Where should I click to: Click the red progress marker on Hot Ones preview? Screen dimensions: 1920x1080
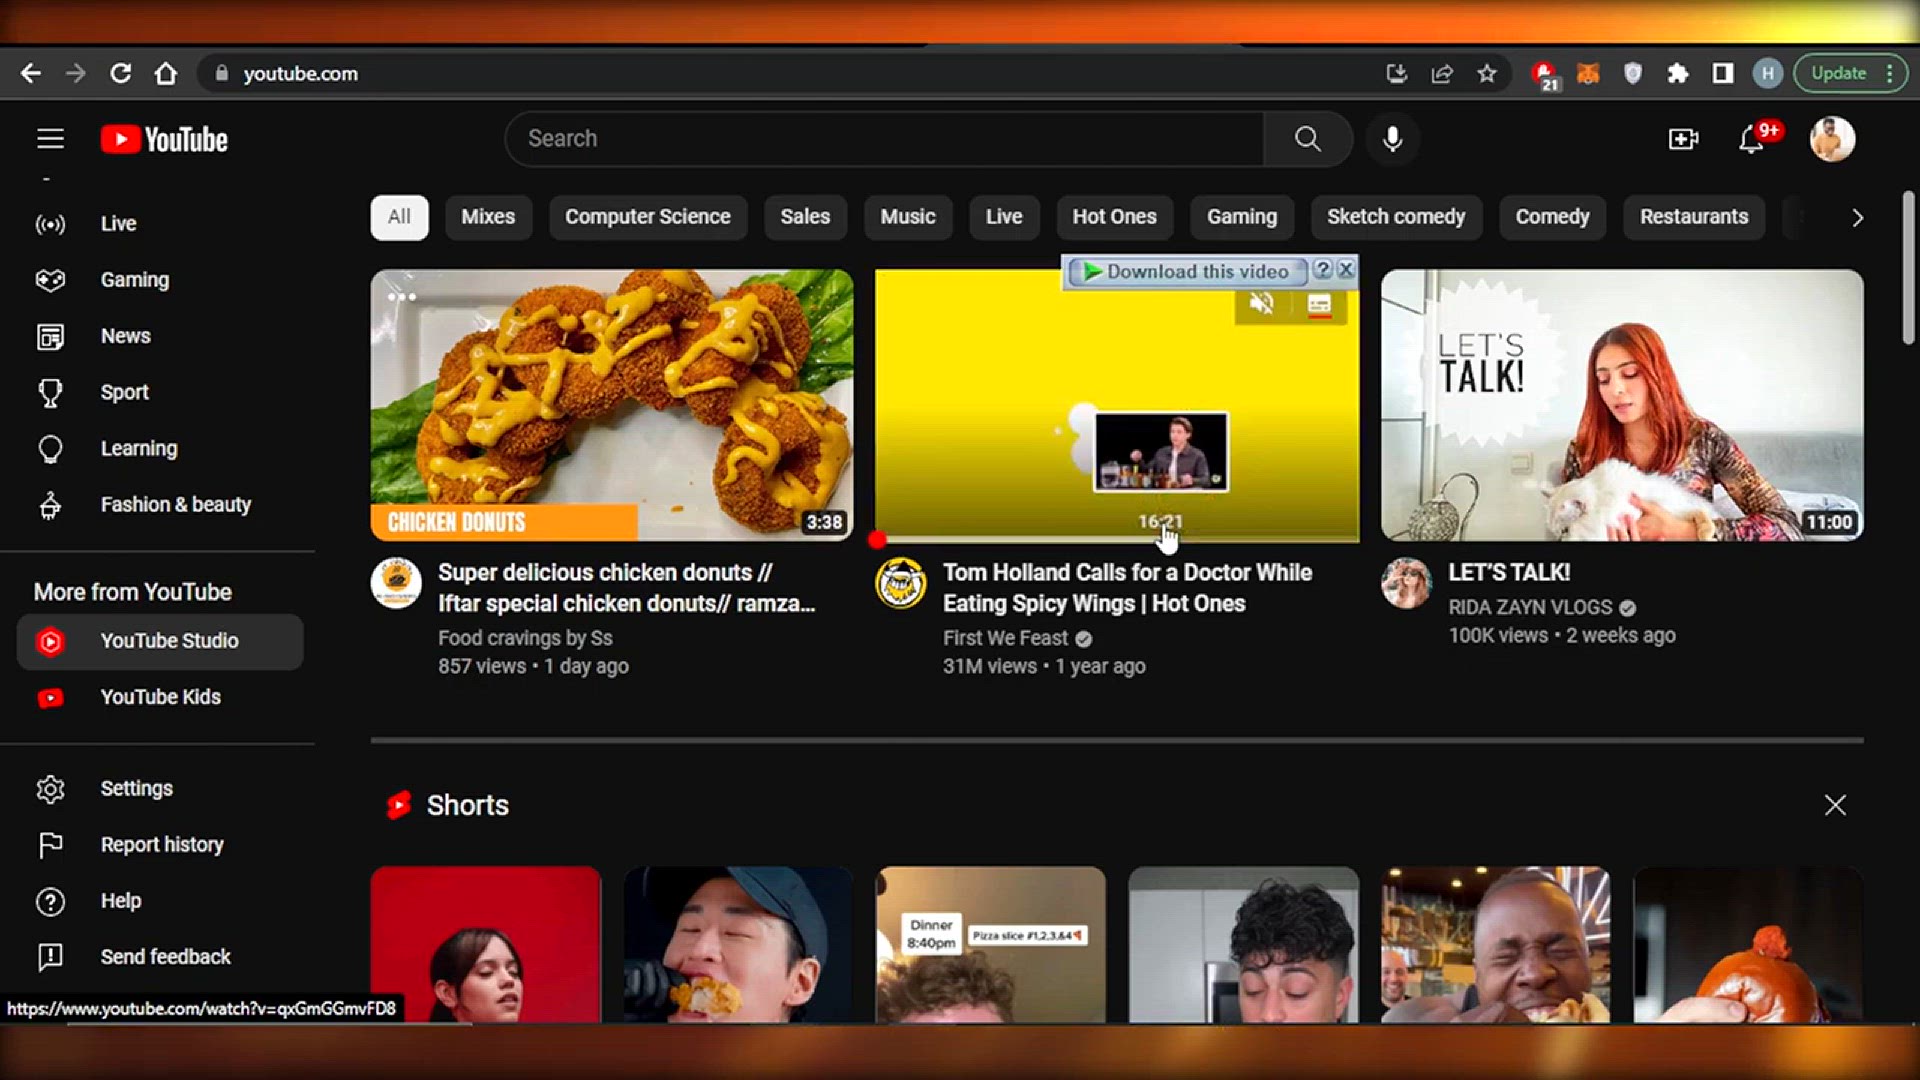point(877,540)
